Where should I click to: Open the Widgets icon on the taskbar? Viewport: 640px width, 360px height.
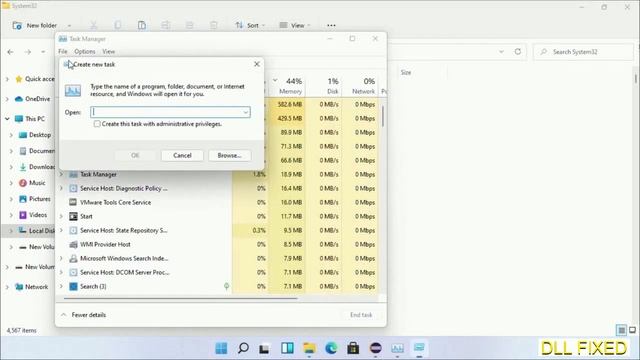(x=287, y=348)
